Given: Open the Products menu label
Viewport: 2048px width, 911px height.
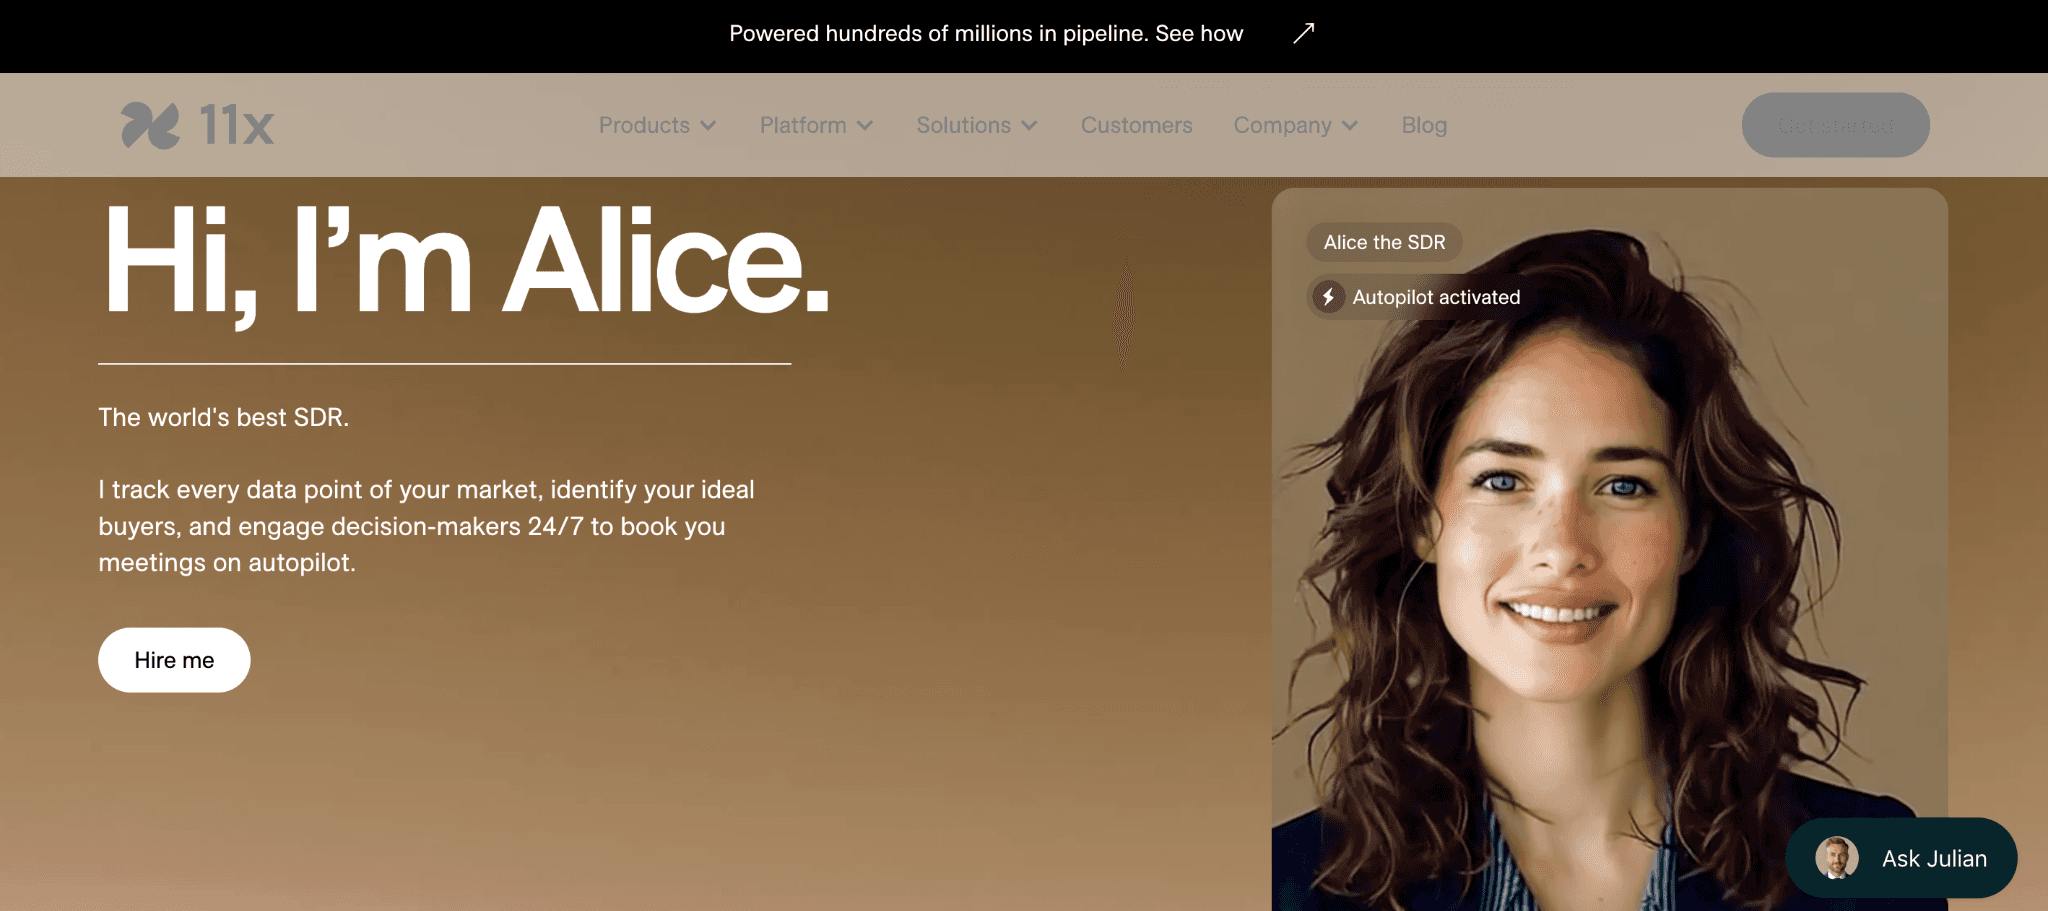Looking at the screenshot, I should click(x=644, y=125).
